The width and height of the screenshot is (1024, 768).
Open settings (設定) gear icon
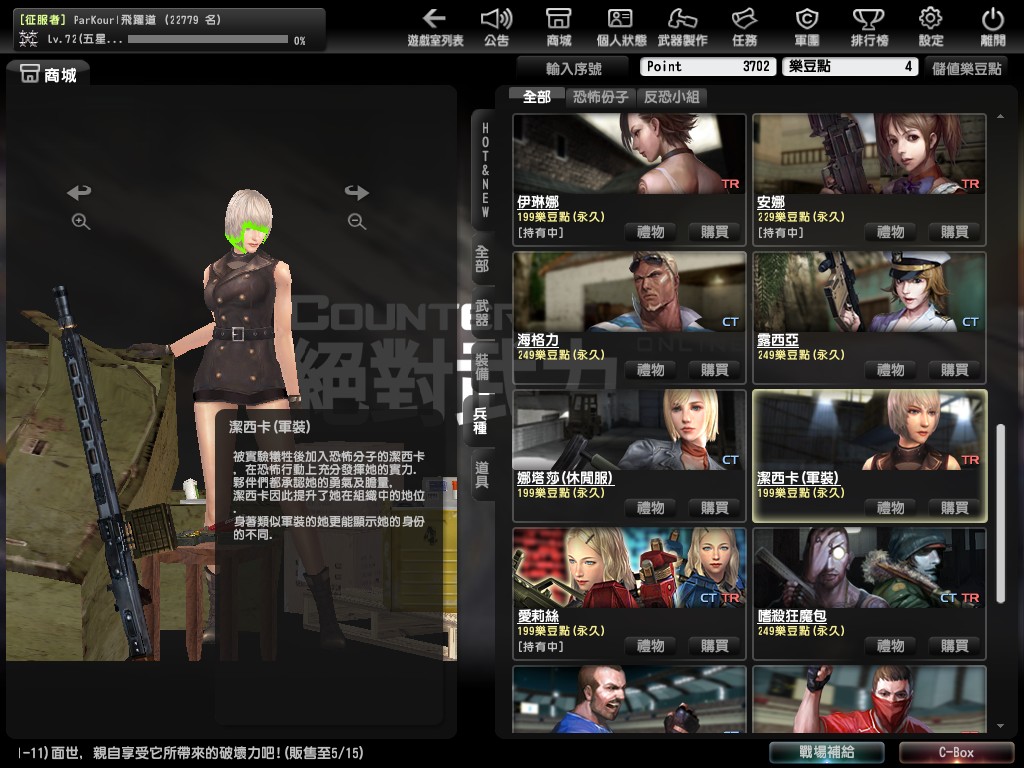pos(931,27)
